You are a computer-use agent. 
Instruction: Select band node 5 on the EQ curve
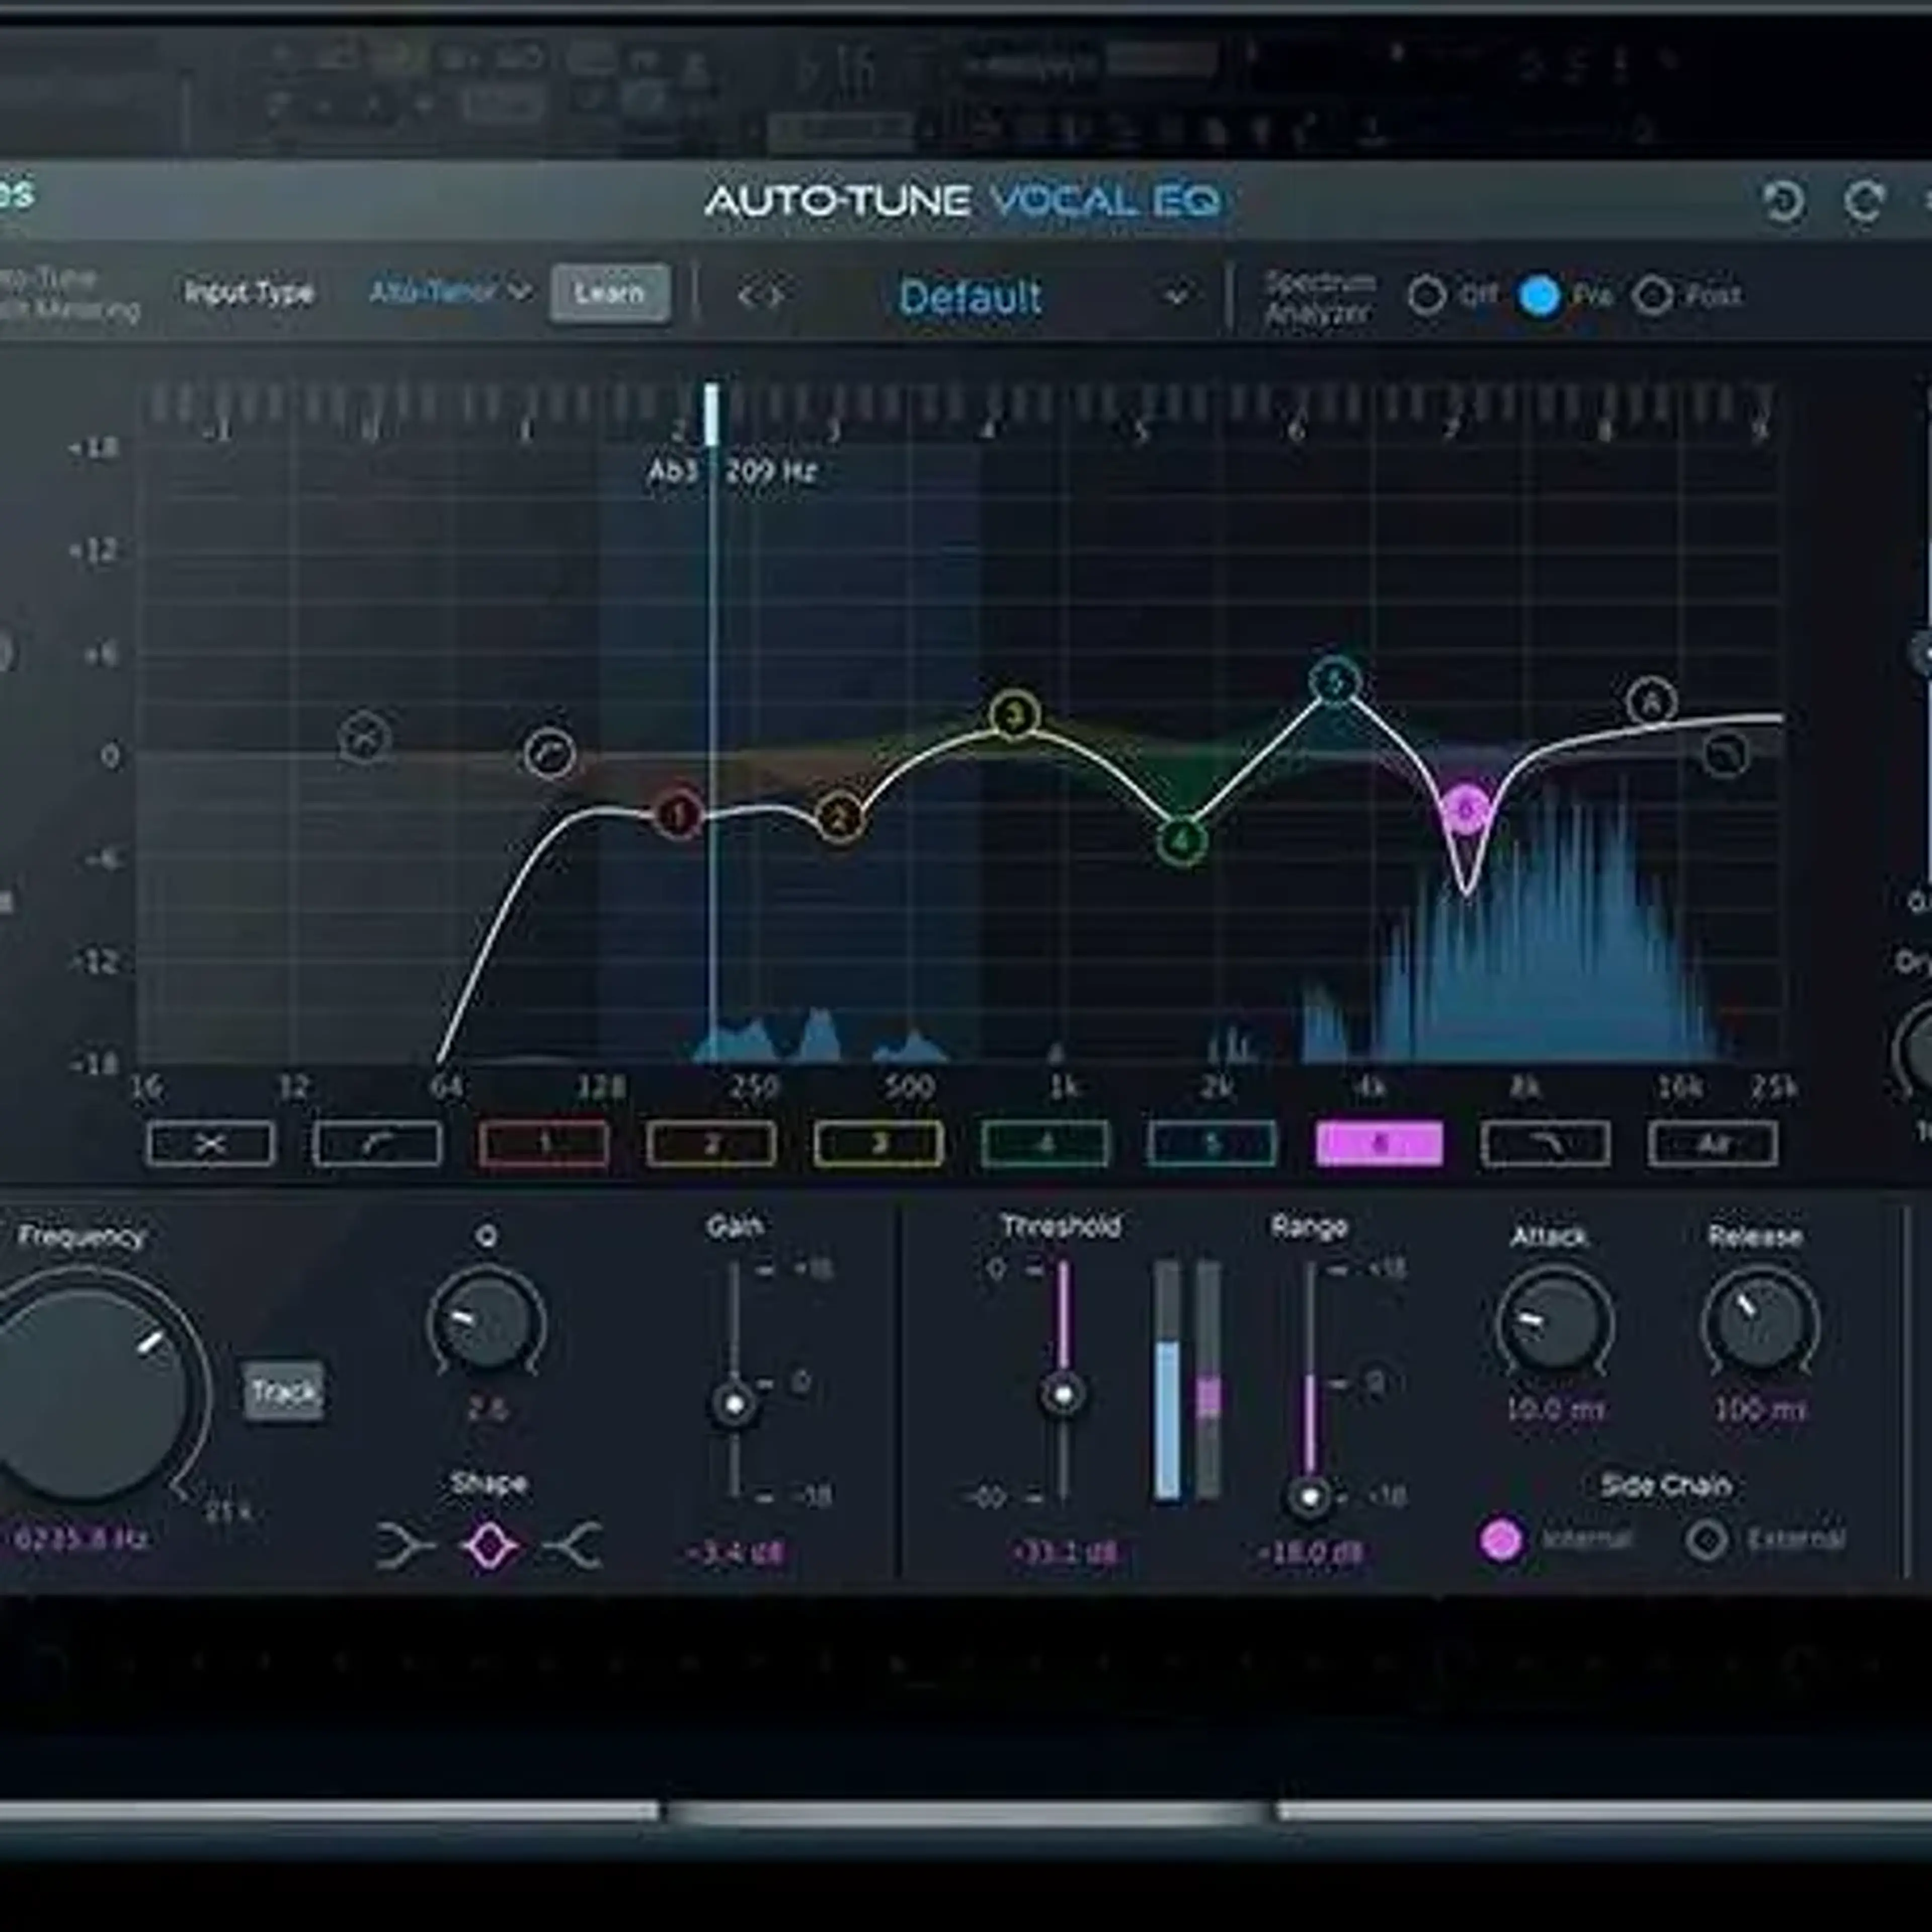point(1335,682)
